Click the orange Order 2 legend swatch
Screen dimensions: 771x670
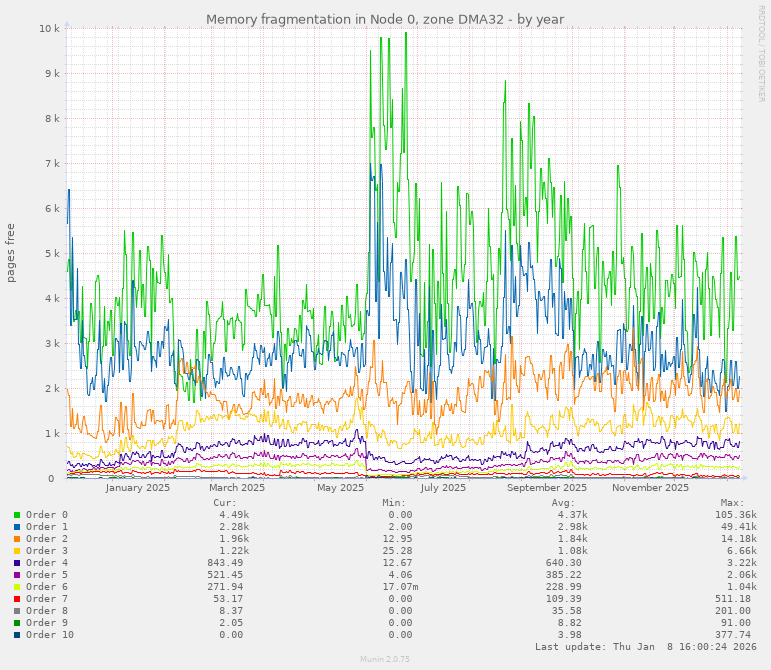(x=17, y=539)
